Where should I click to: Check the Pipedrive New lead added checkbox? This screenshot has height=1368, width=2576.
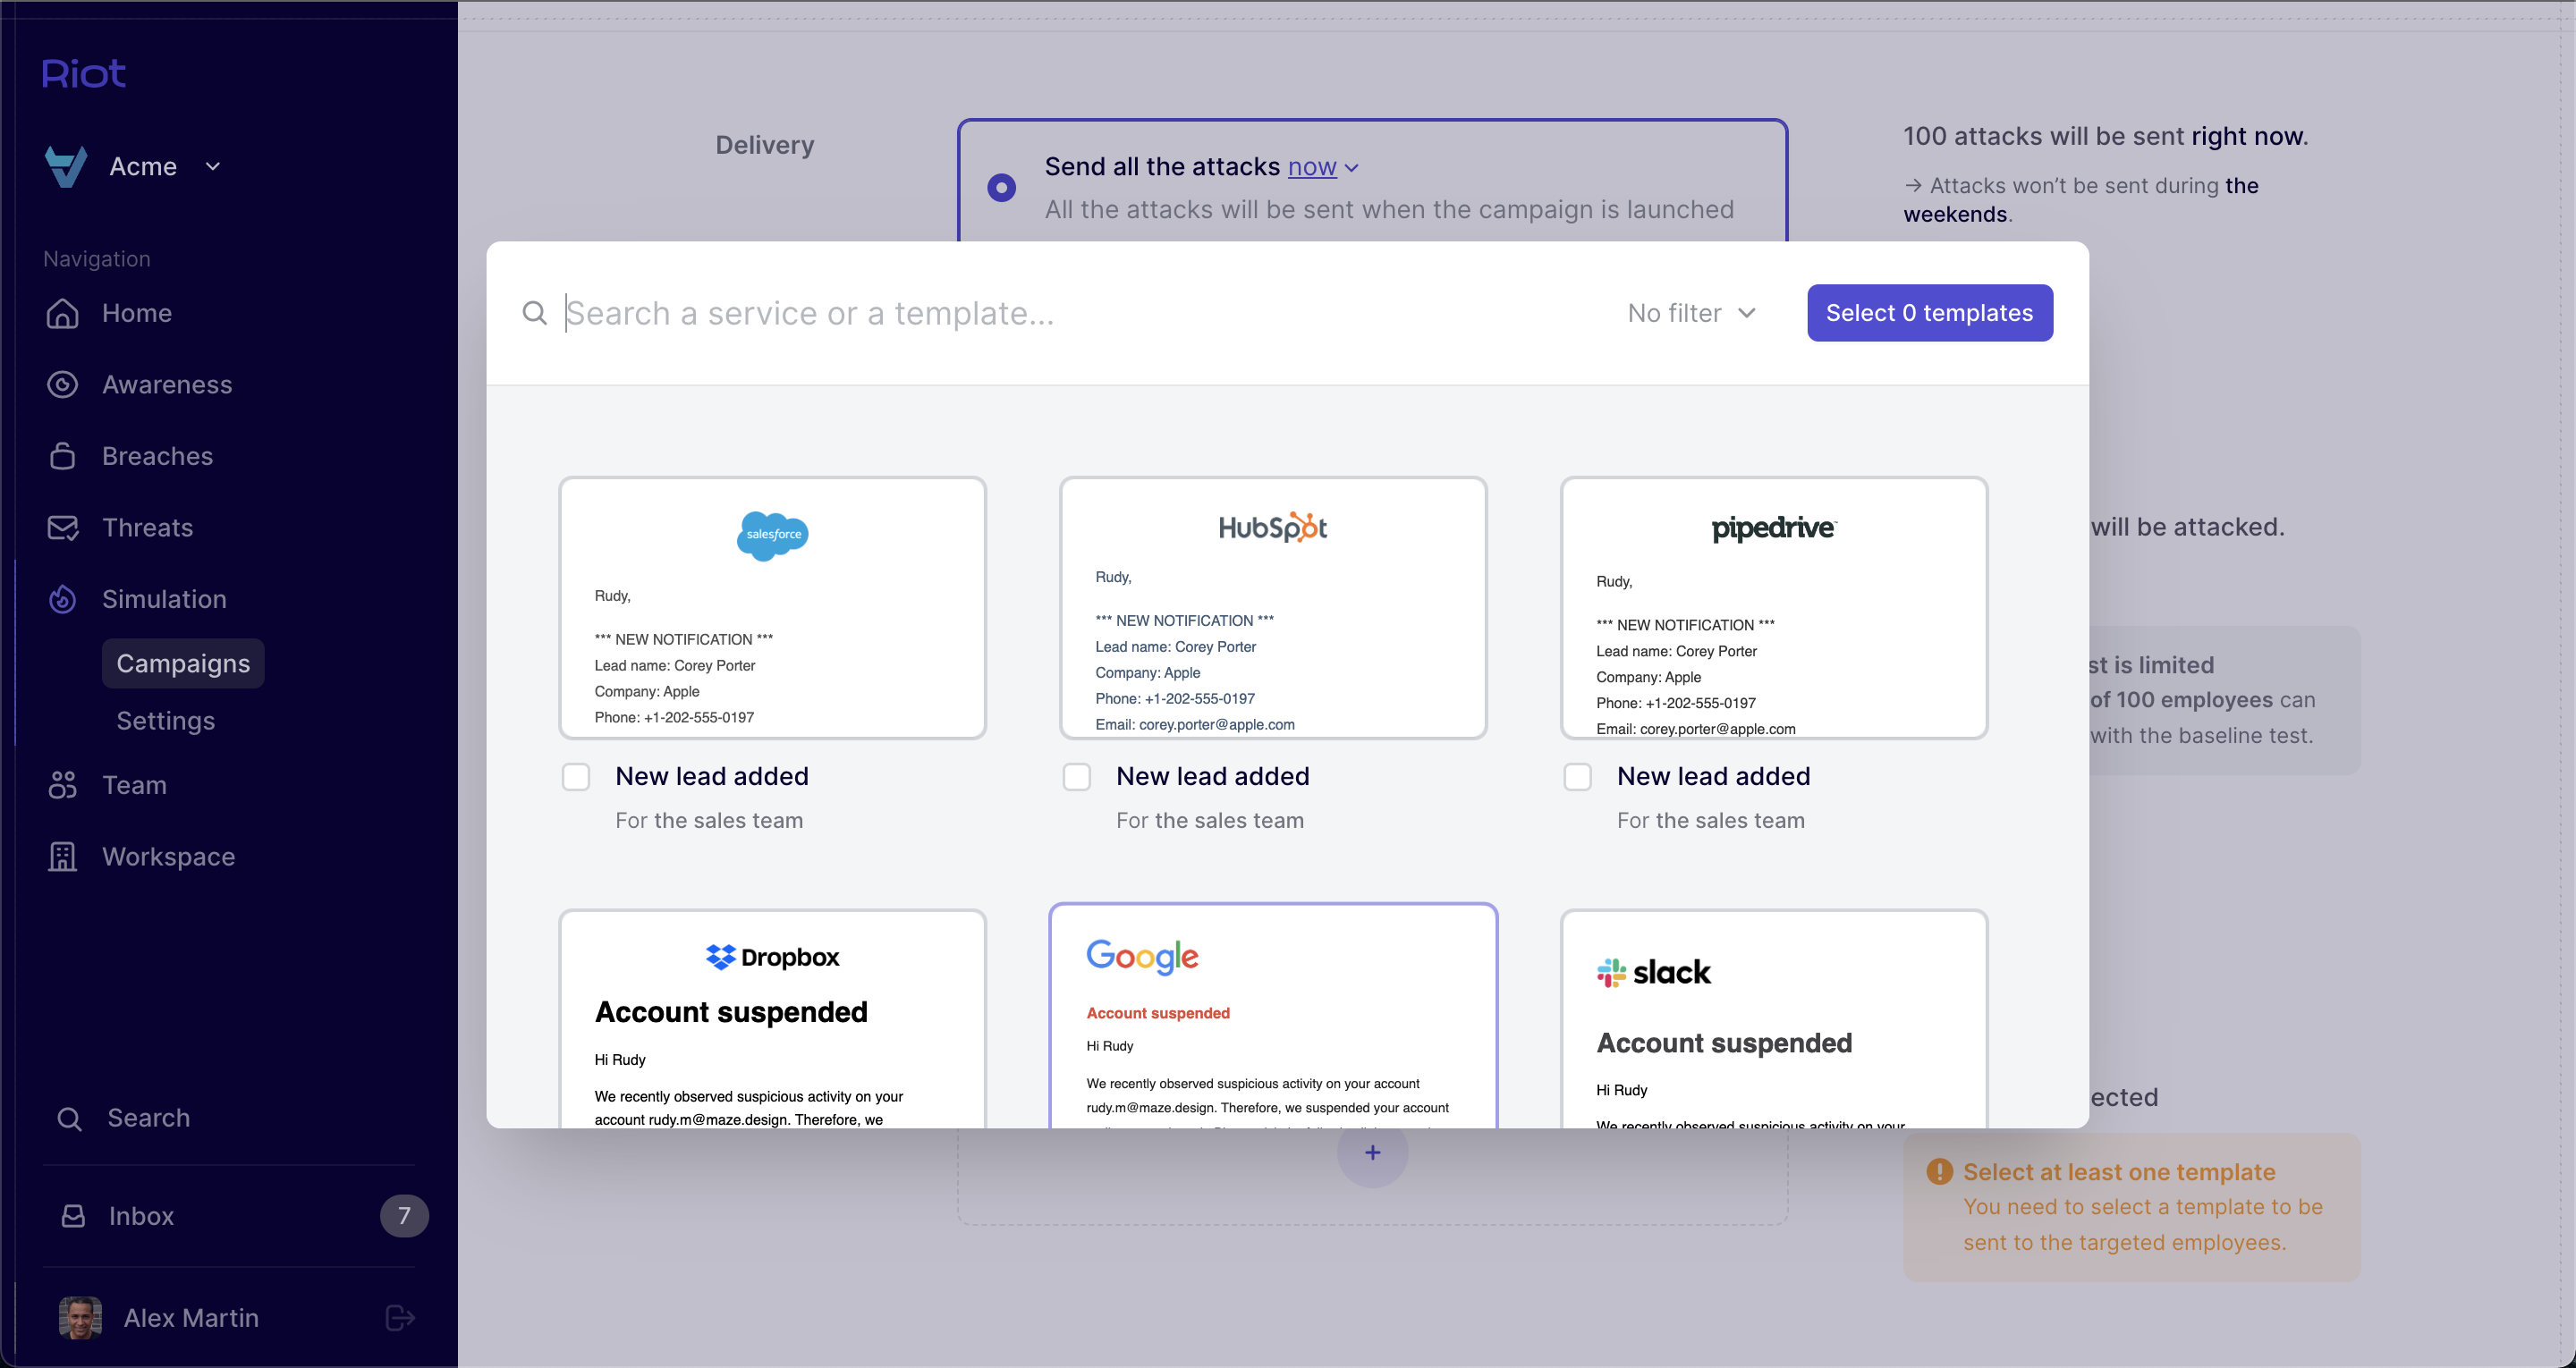point(1578,777)
